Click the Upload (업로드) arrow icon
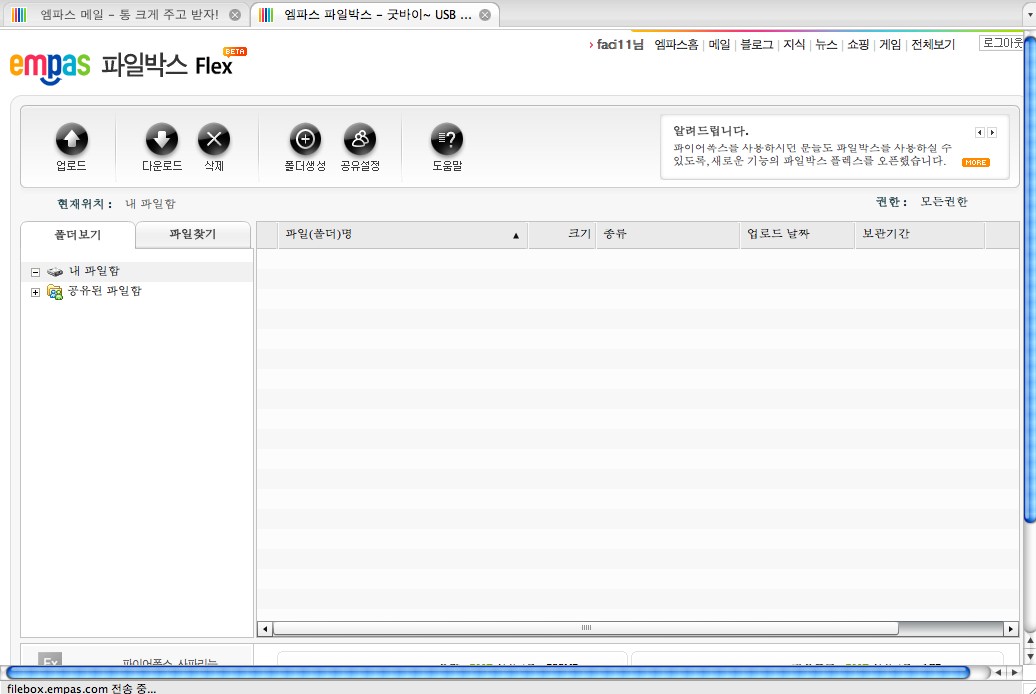1036x694 pixels. 71,139
